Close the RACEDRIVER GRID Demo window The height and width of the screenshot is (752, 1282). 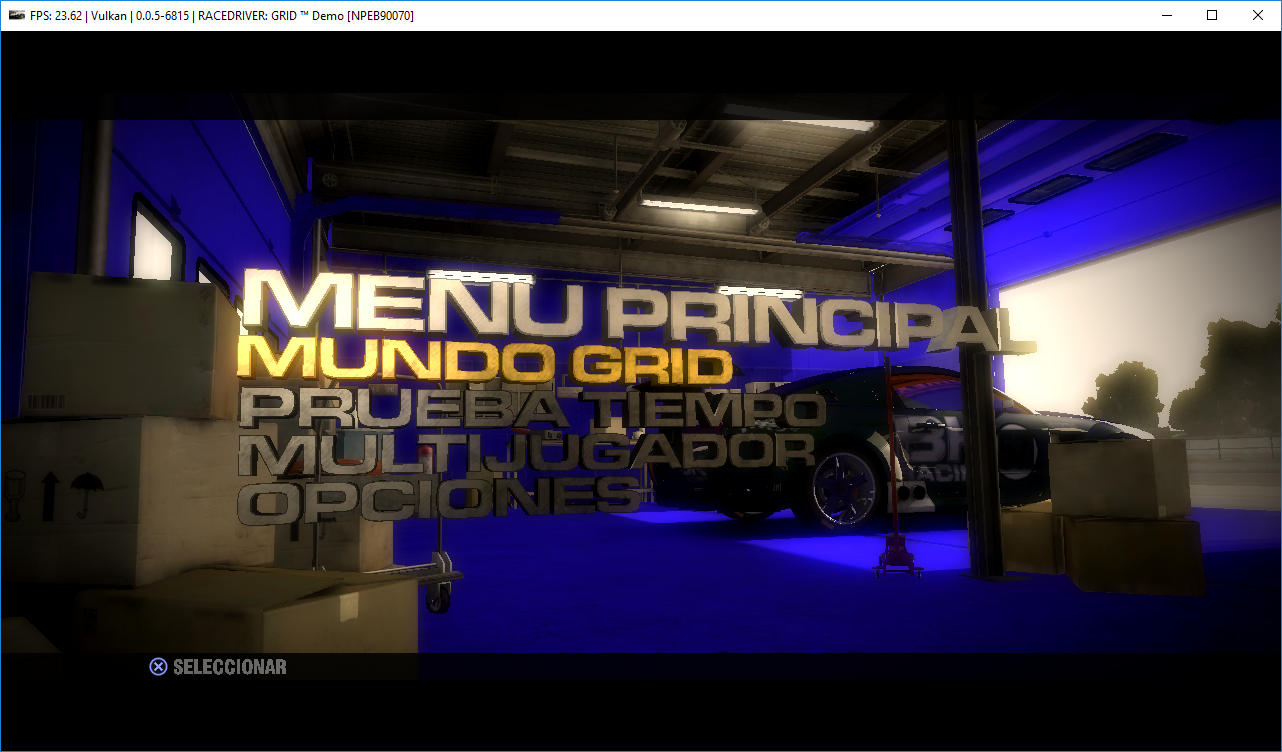1258,15
